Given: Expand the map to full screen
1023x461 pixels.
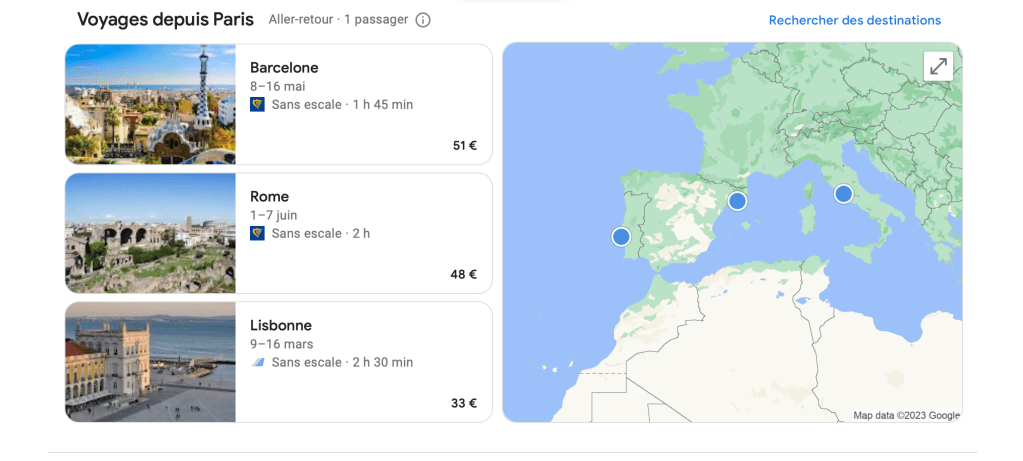Looking at the screenshot, I should (938, 67).
